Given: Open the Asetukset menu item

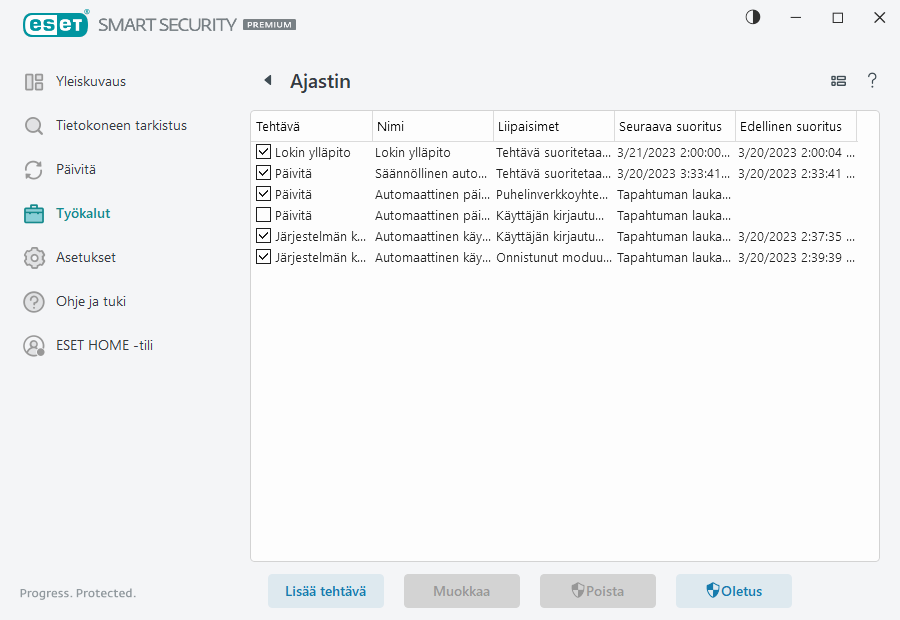Looking at the screenshot, I should tap(86, 258).
